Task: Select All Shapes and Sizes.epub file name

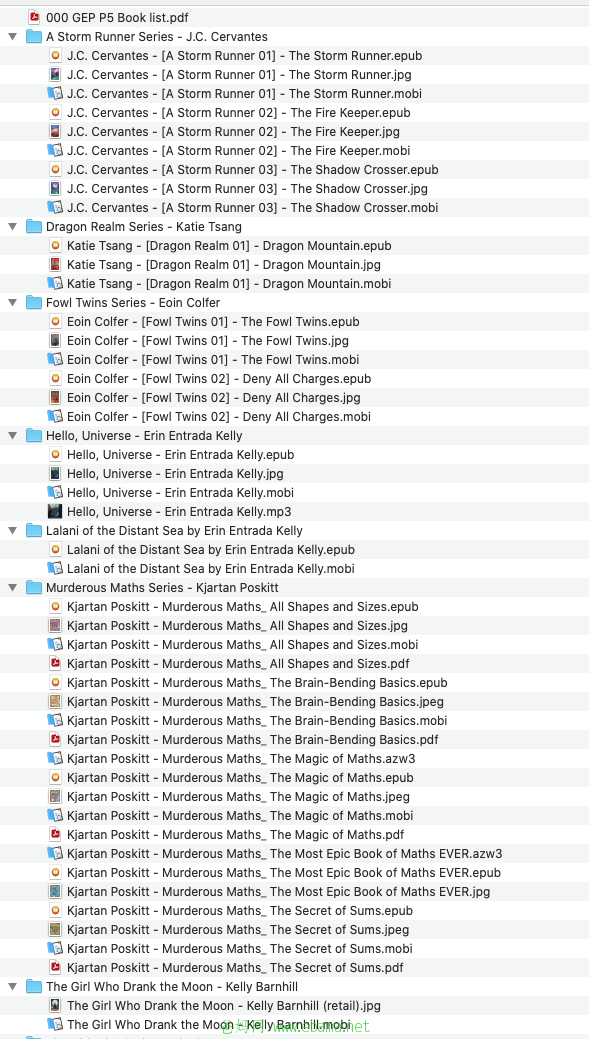Action: (x=242, y=607)
